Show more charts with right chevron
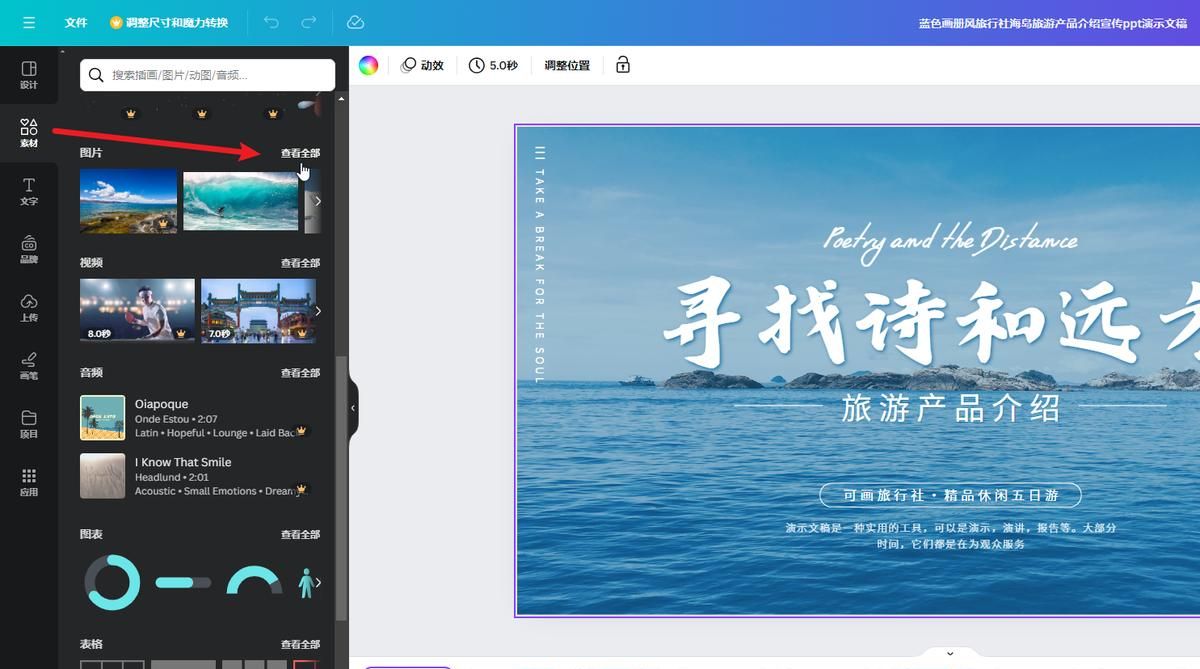This screenshot has height=669, width=1200. point(318,582)
